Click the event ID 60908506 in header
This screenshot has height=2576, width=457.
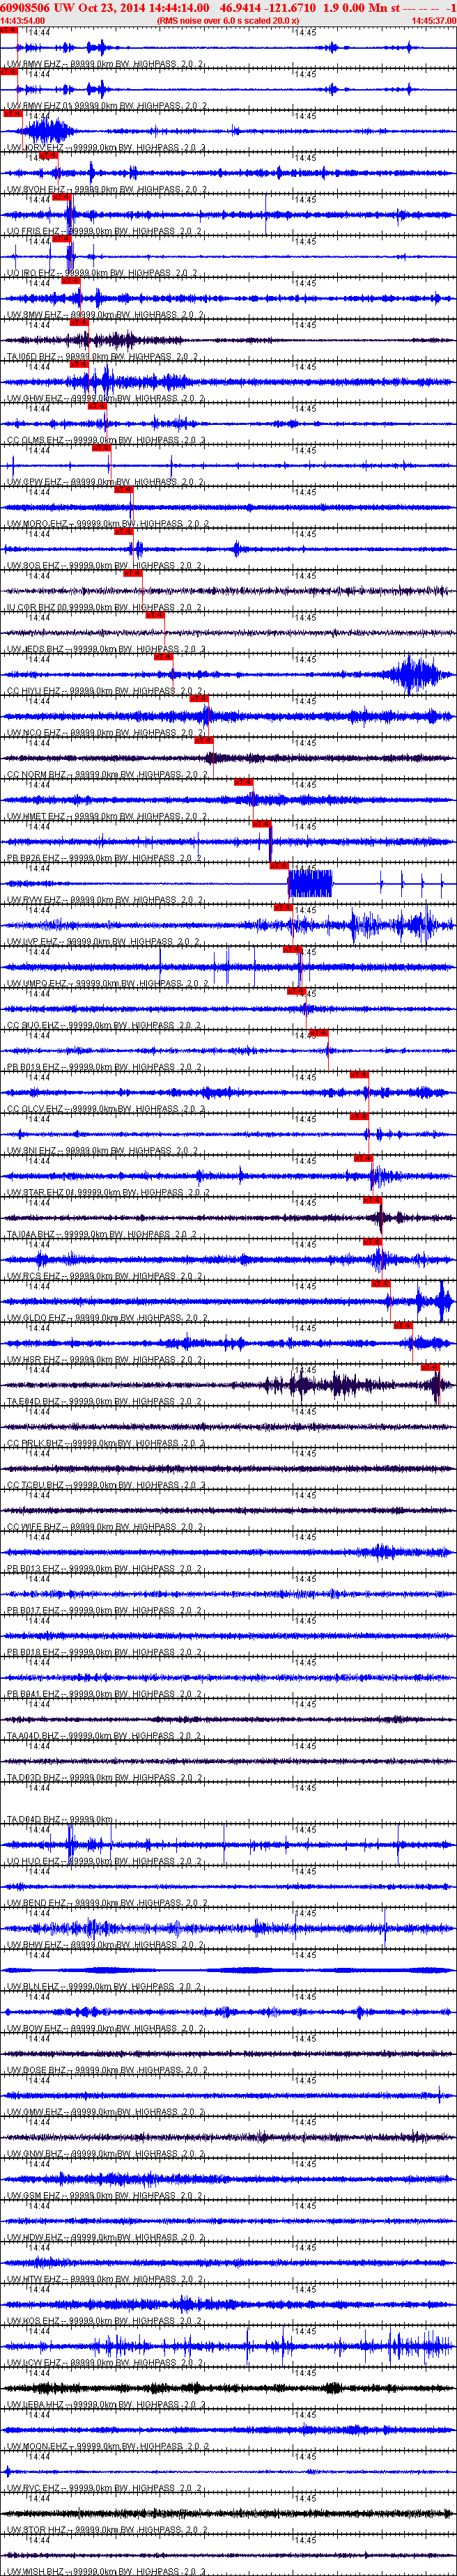tap(26, 8)
